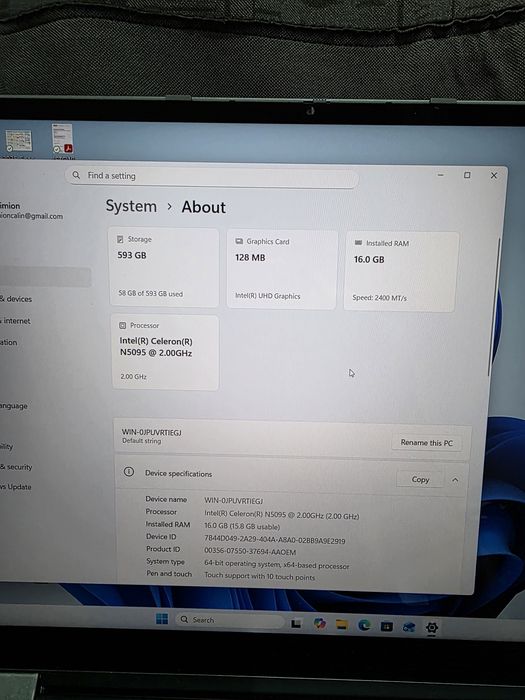Select the PC name WIN-0JPUVRTIEGJ header
Image resolution: width=525 pixels, height=700 pixels.
coord(151,432)
